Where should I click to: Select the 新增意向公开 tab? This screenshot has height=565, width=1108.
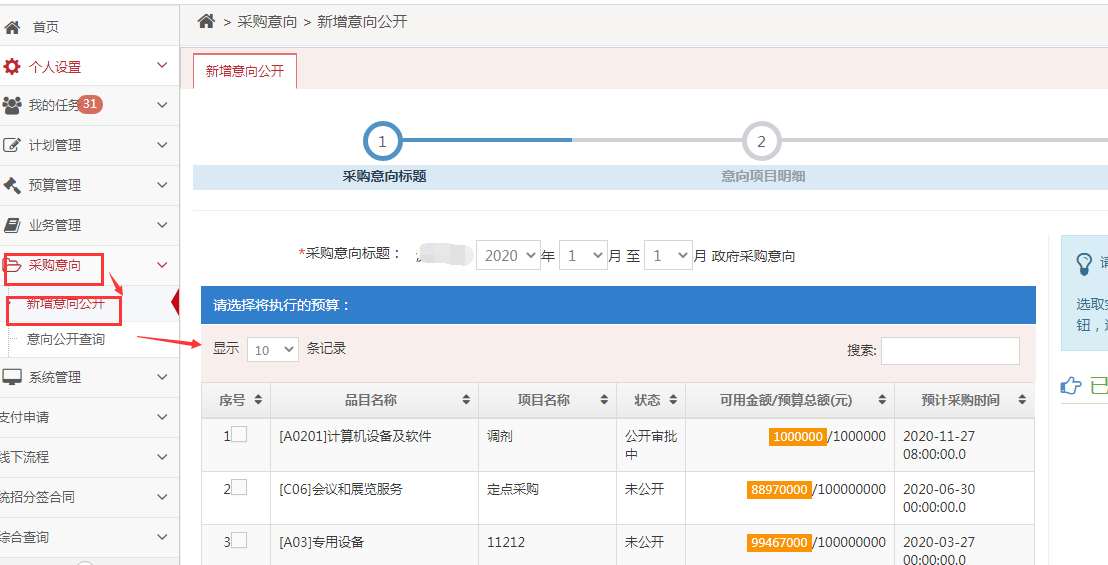click(245, 71)
